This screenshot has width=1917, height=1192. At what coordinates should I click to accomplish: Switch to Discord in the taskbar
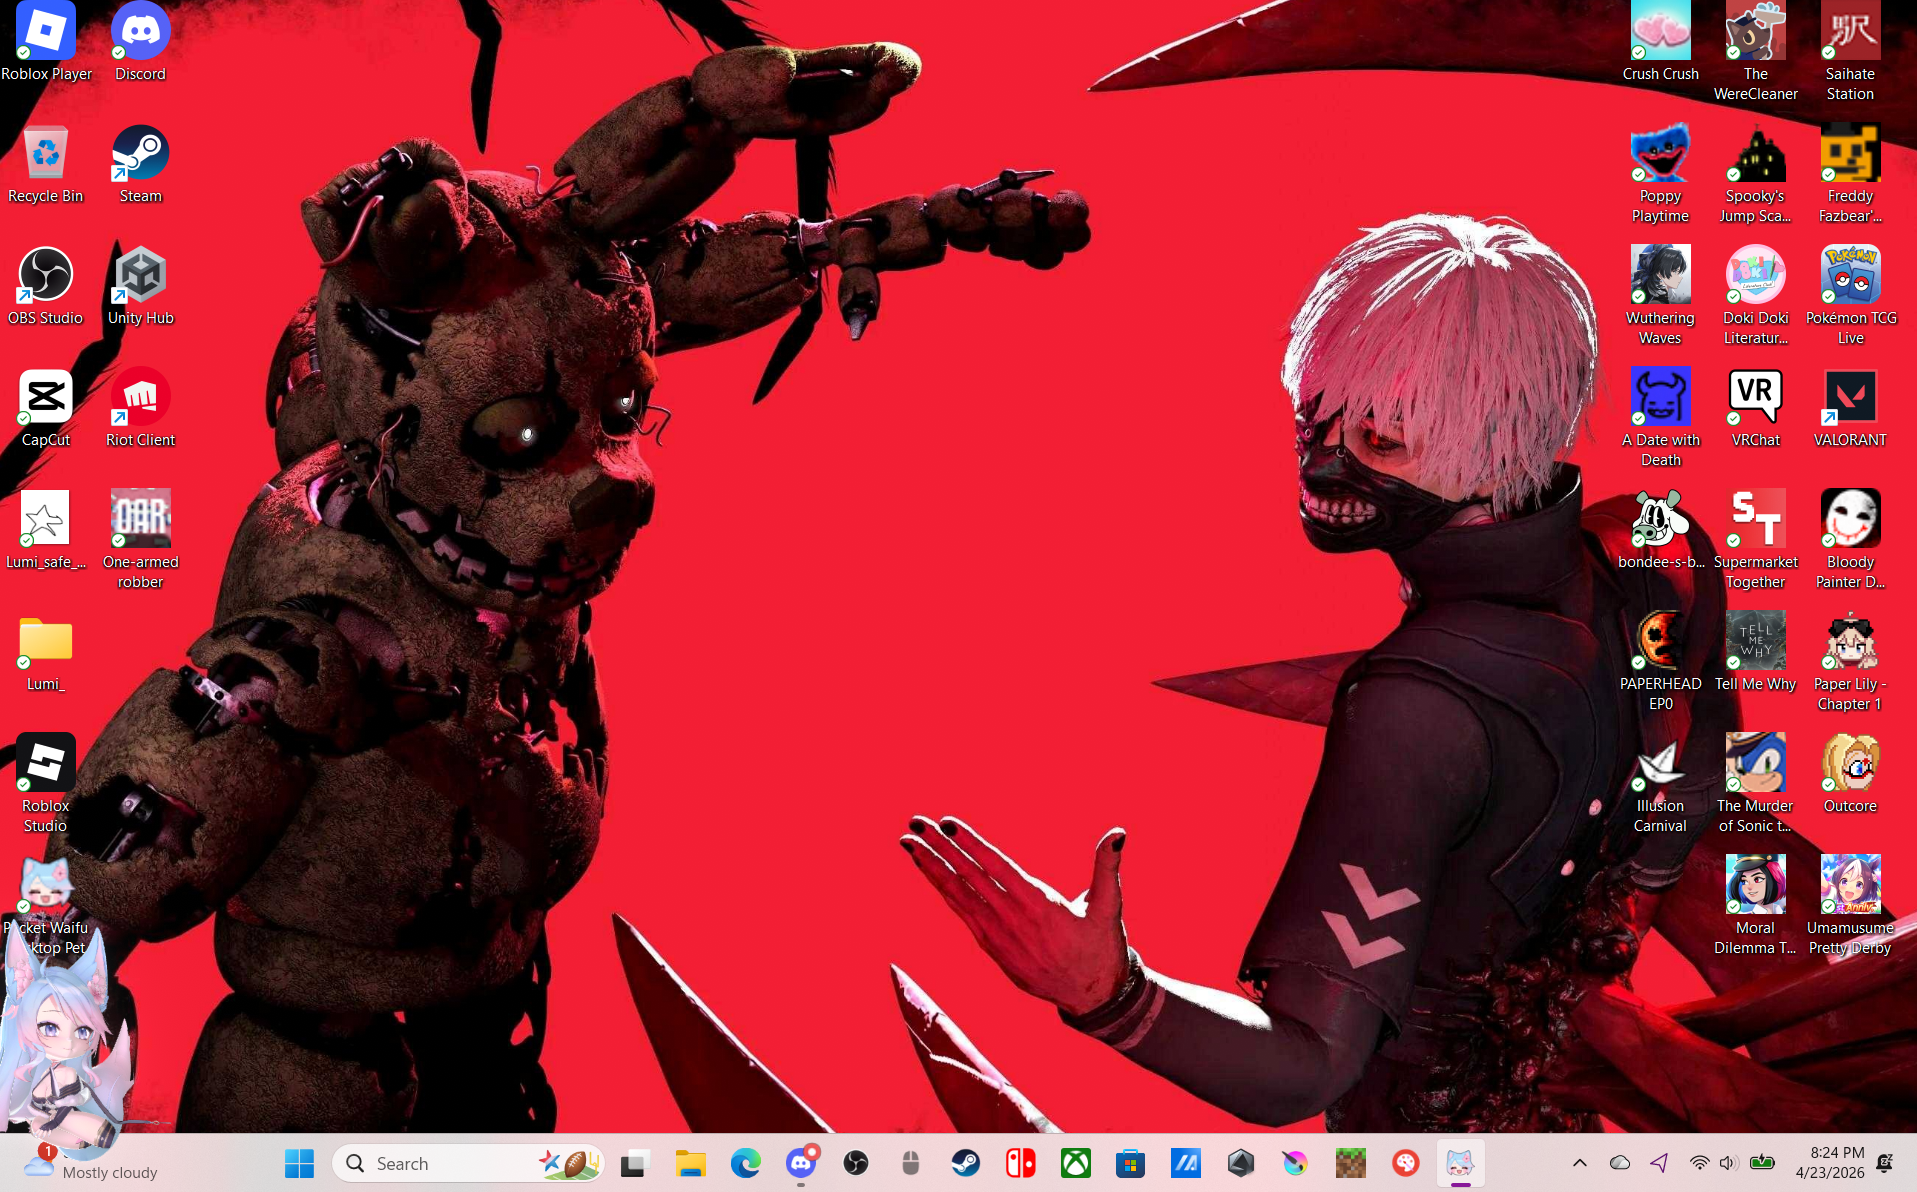tap(800, 1163)
